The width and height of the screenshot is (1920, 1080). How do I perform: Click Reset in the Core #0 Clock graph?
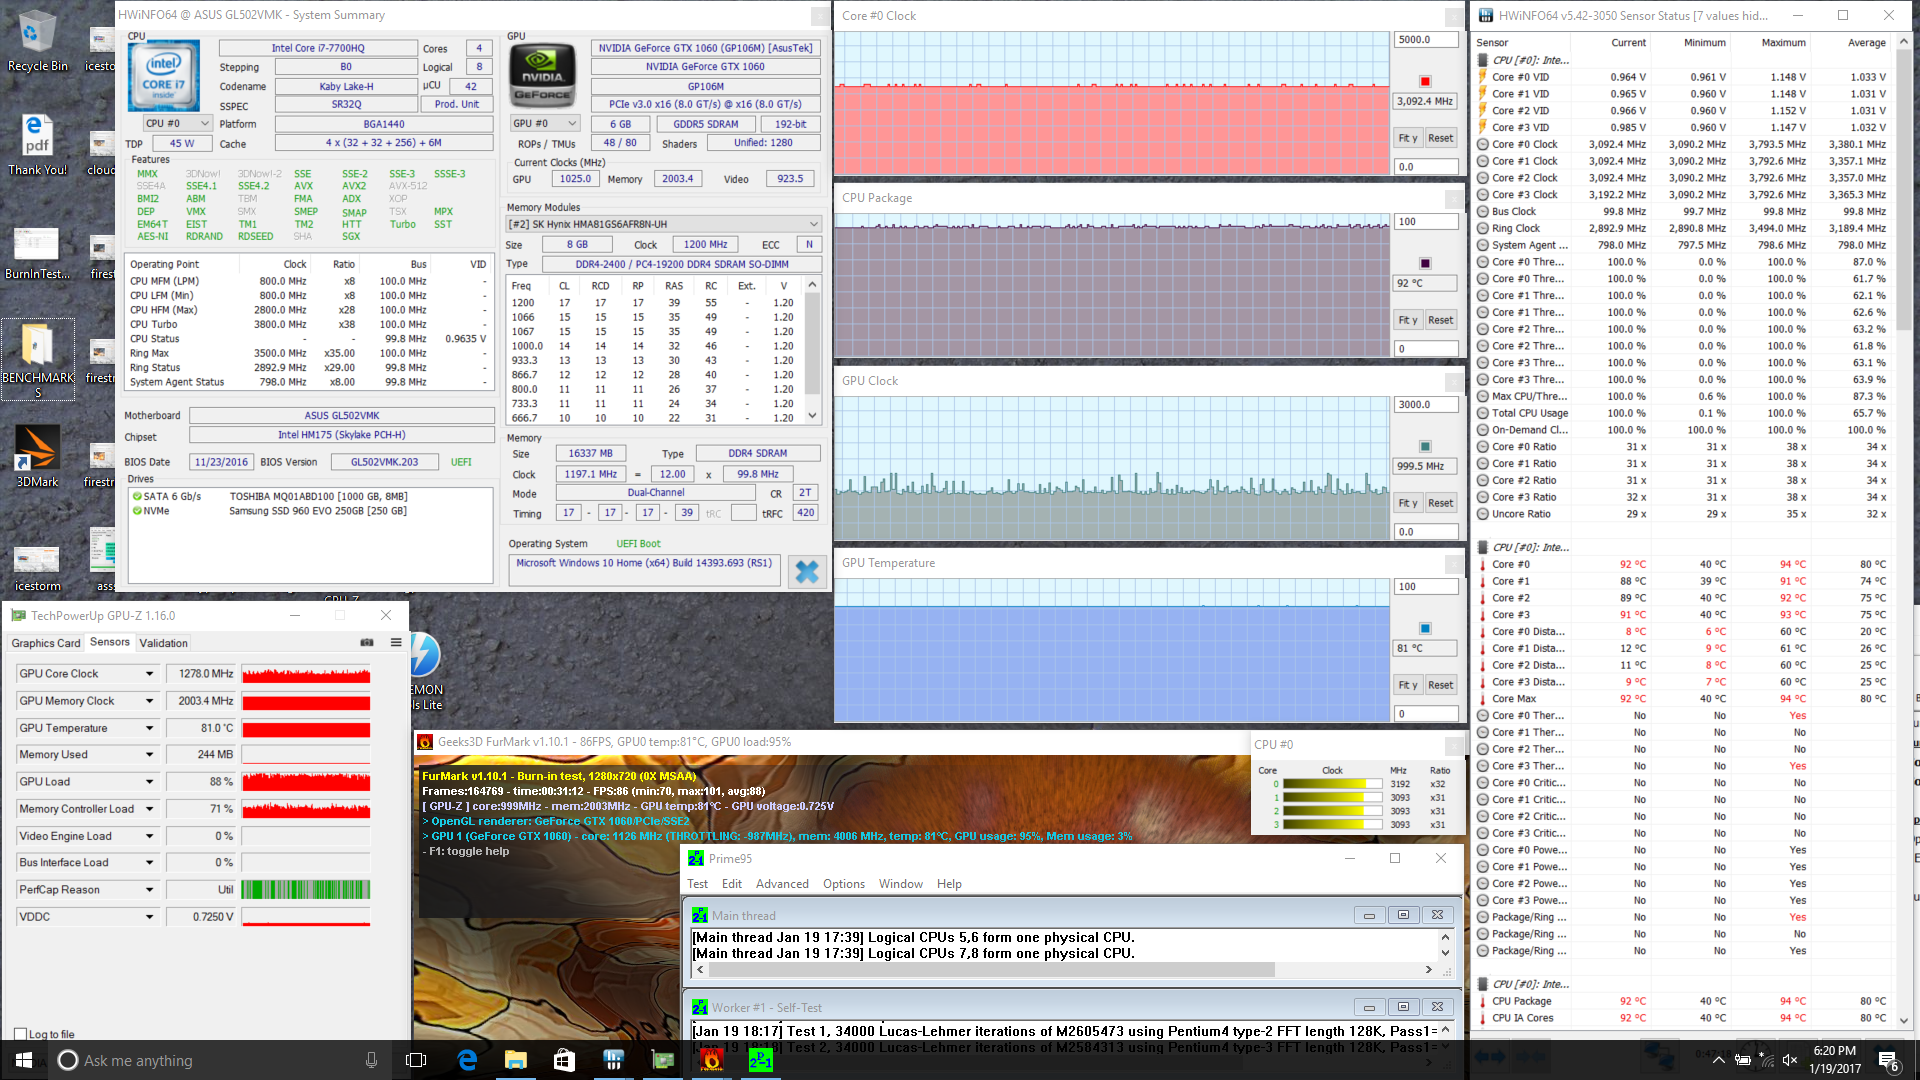(1440, 138)
